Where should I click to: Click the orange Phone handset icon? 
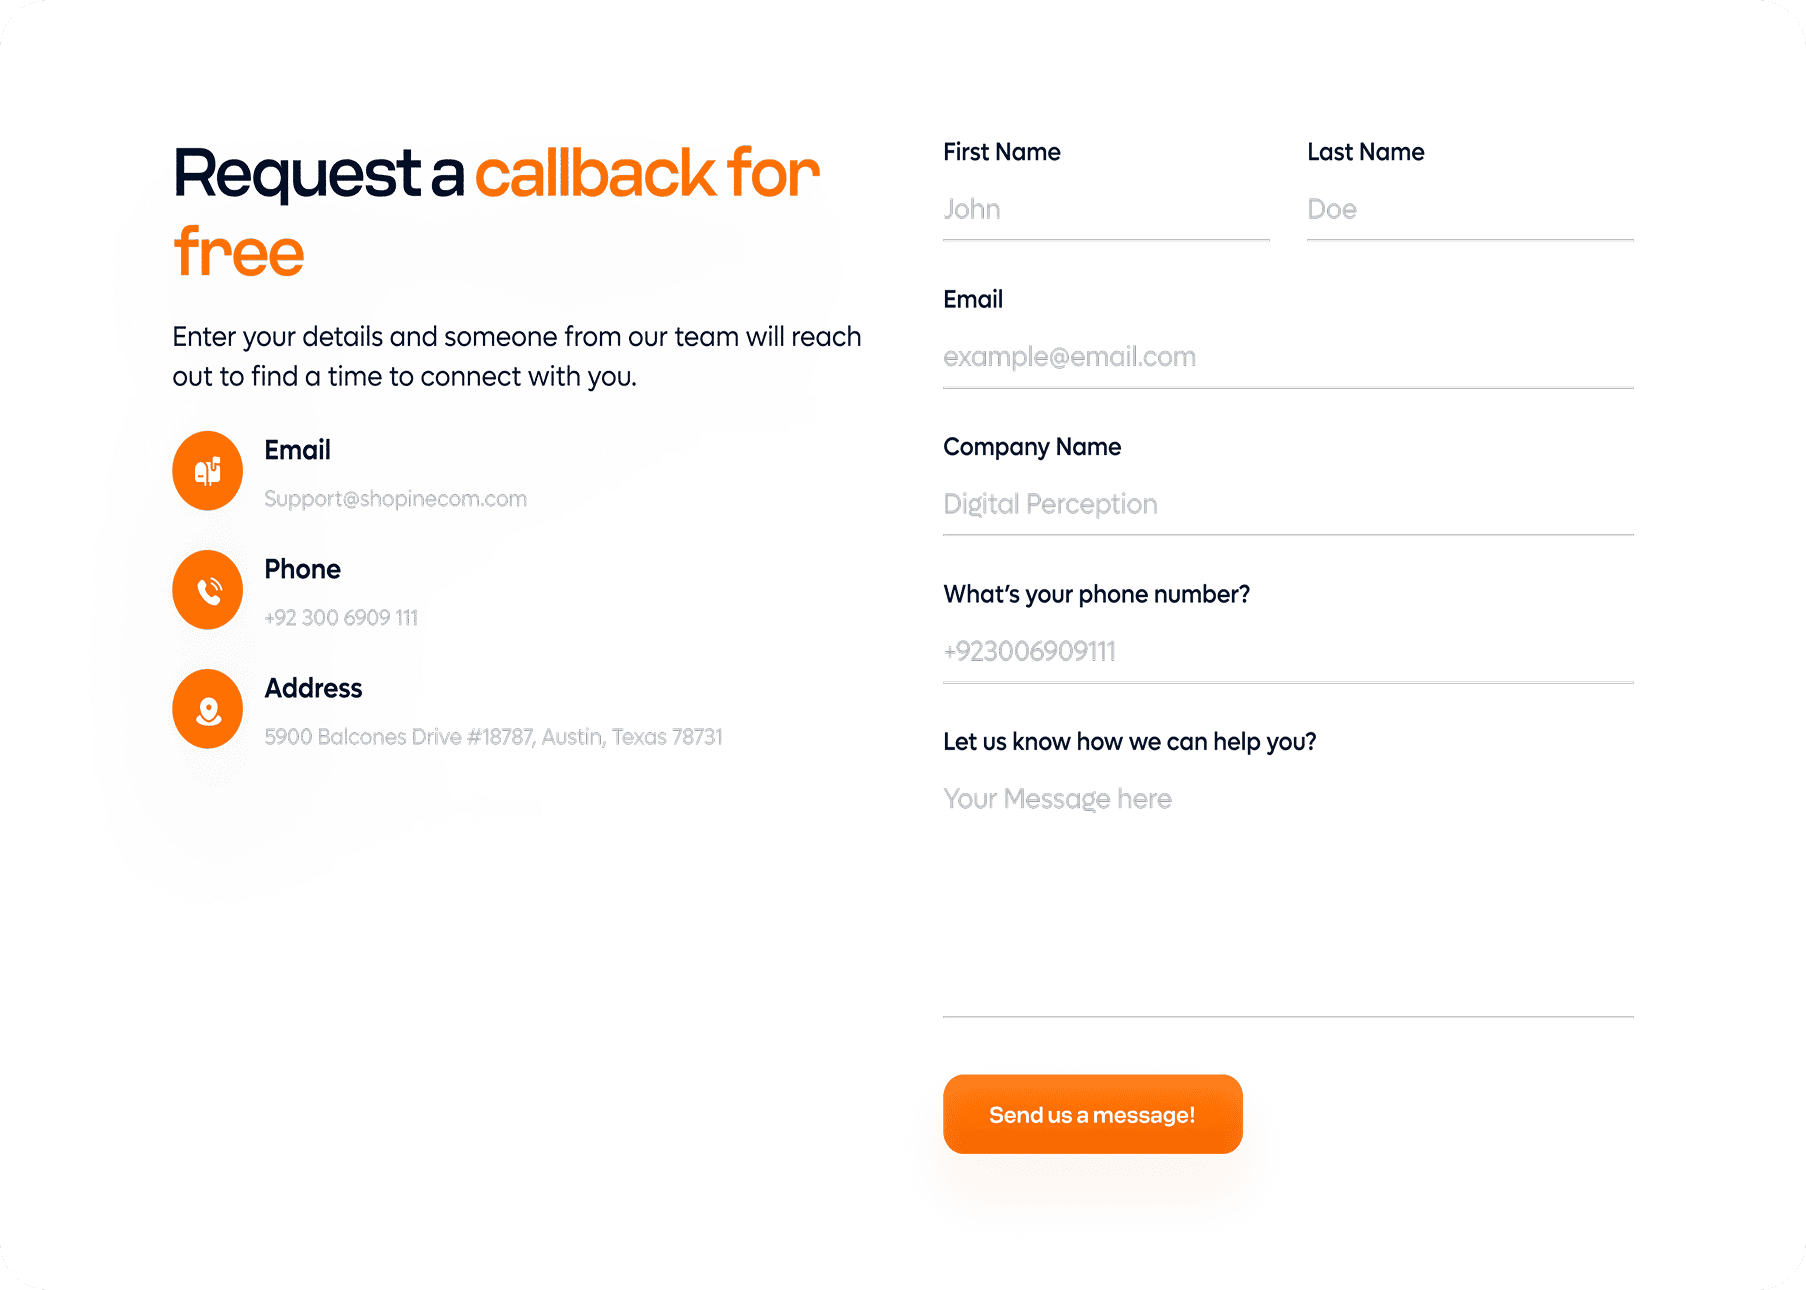pyautogui.click(x=208, y=590)
